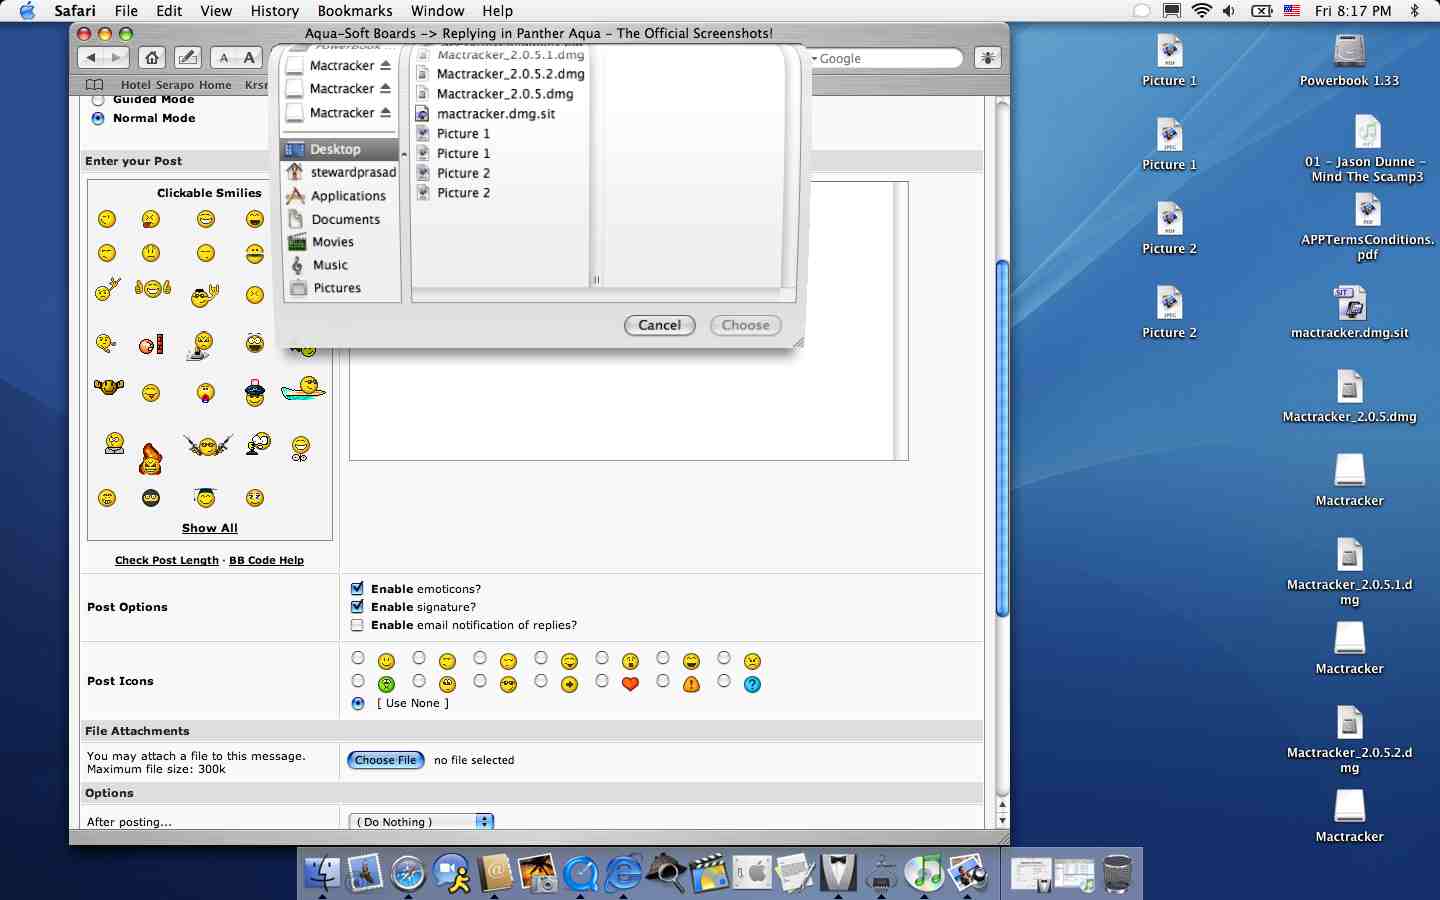Uncheck Enable emoticons checkbox
The height and width of the screenshot is (900, 1440).
click(357, 588)
